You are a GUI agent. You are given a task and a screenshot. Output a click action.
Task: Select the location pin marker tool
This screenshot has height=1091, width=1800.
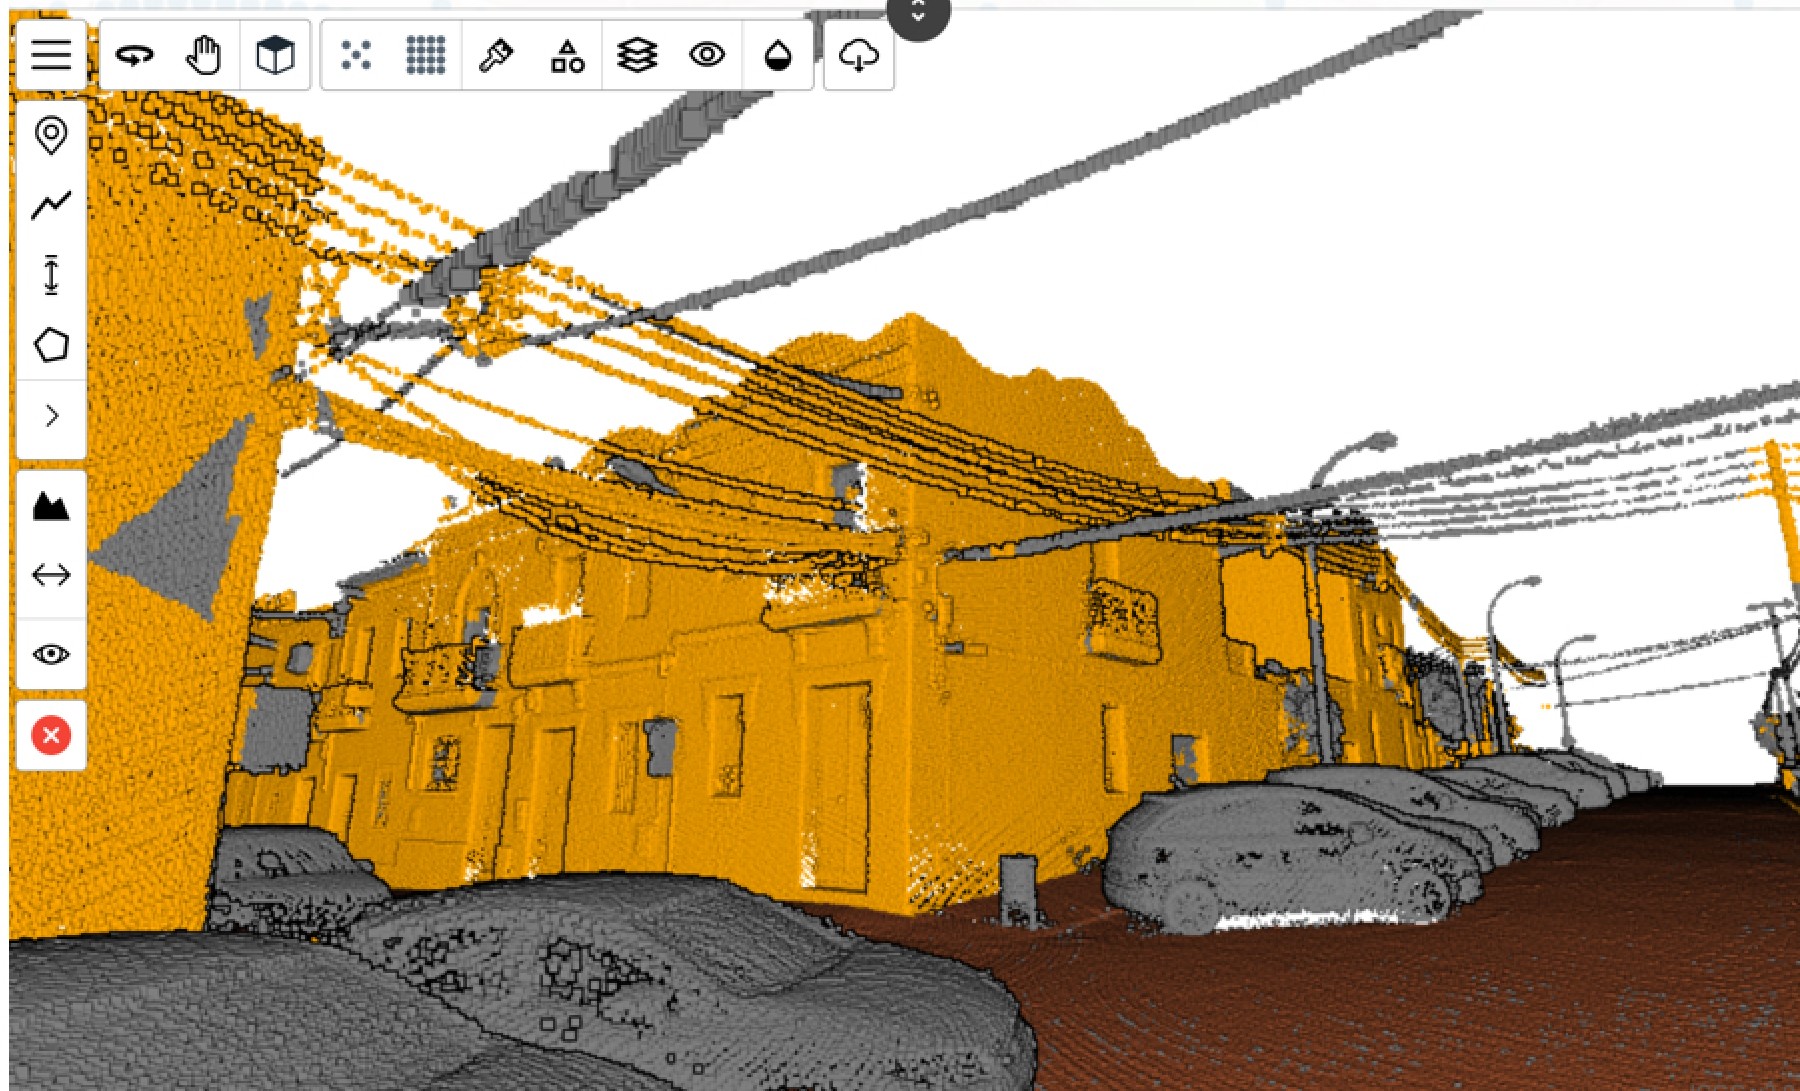tap(51, 135)
